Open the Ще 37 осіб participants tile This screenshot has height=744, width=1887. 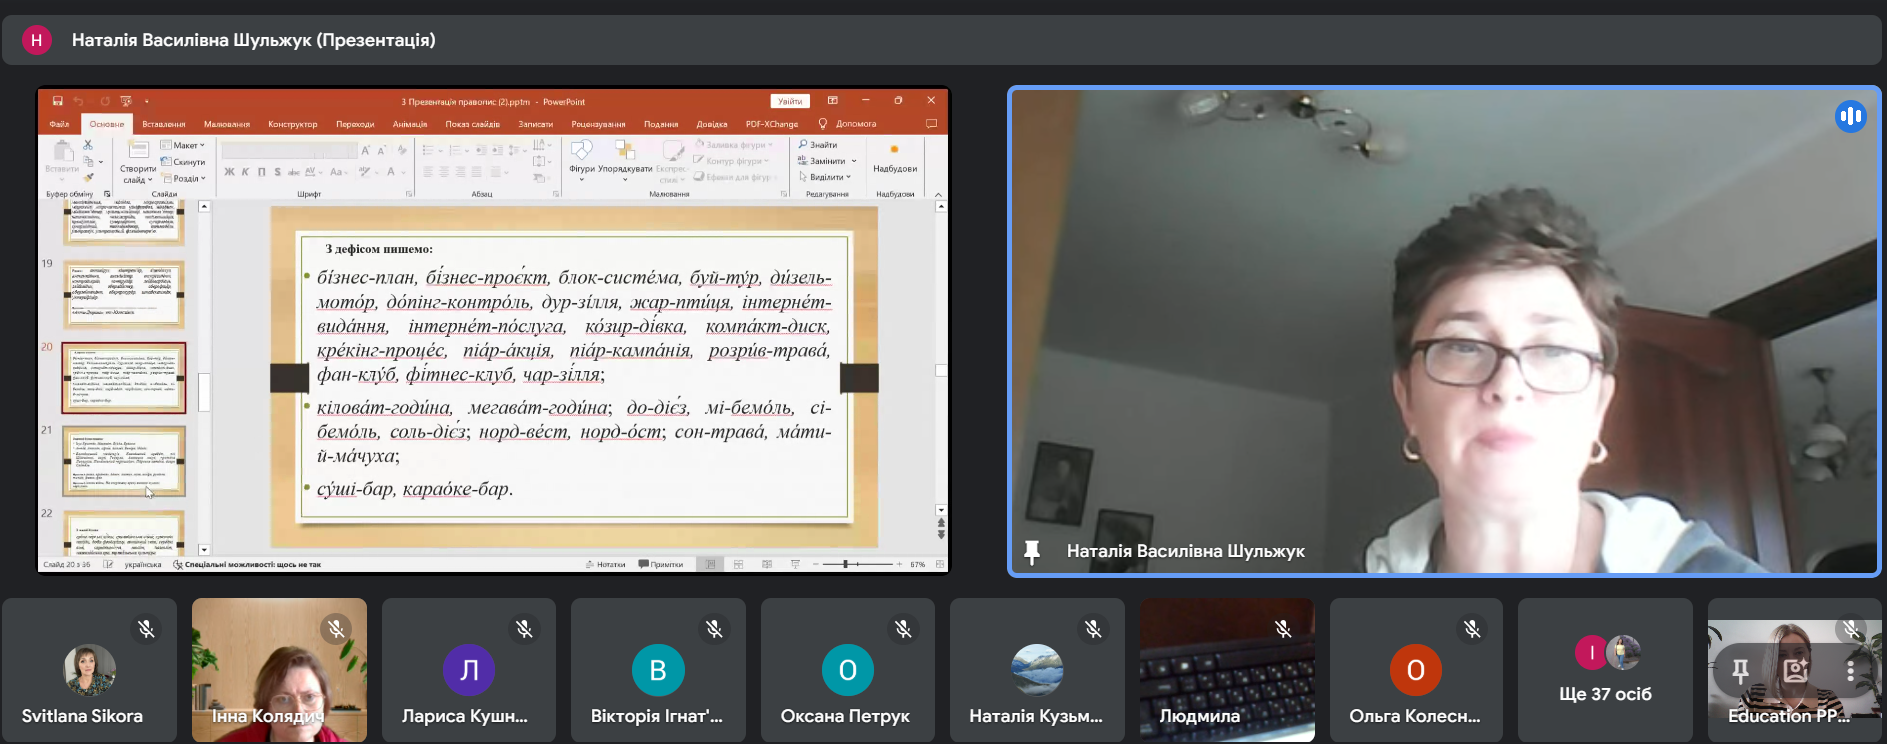[x=1604, y=670]
